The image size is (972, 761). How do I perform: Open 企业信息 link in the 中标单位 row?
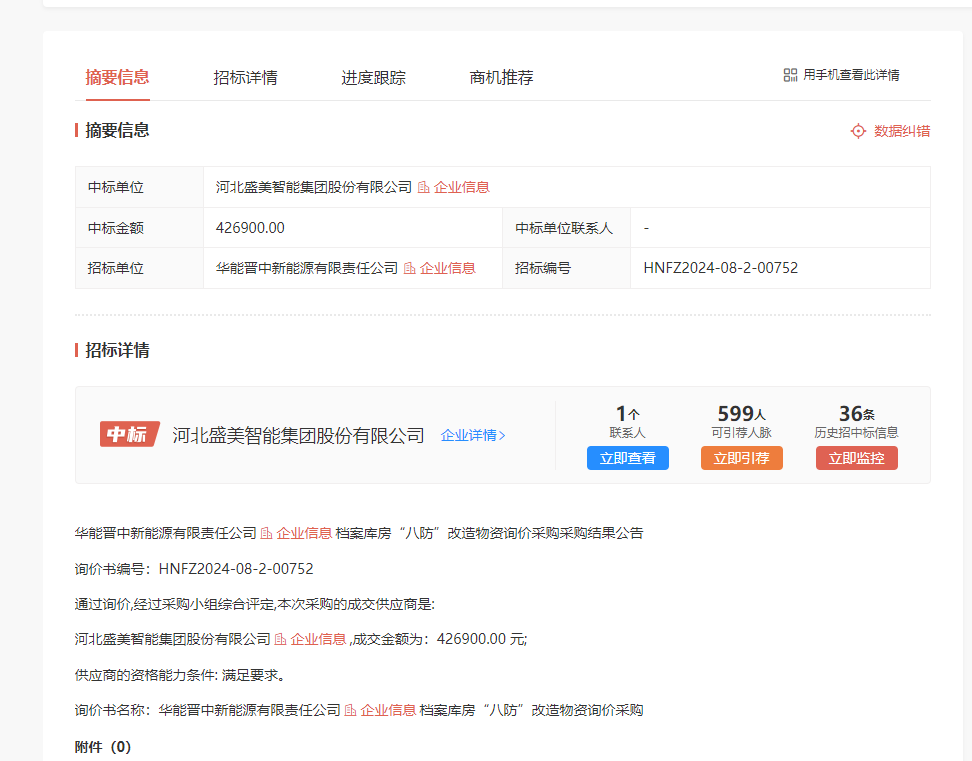coord(461,187)
